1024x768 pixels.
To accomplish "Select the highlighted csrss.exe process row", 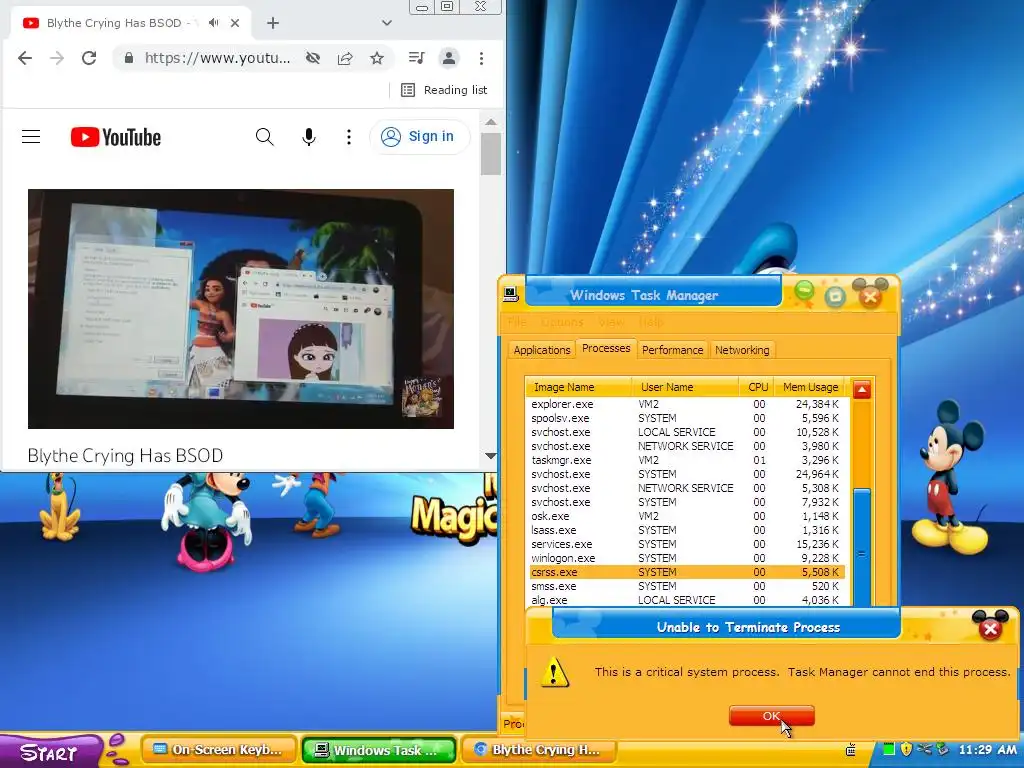I will coord(686,572).
